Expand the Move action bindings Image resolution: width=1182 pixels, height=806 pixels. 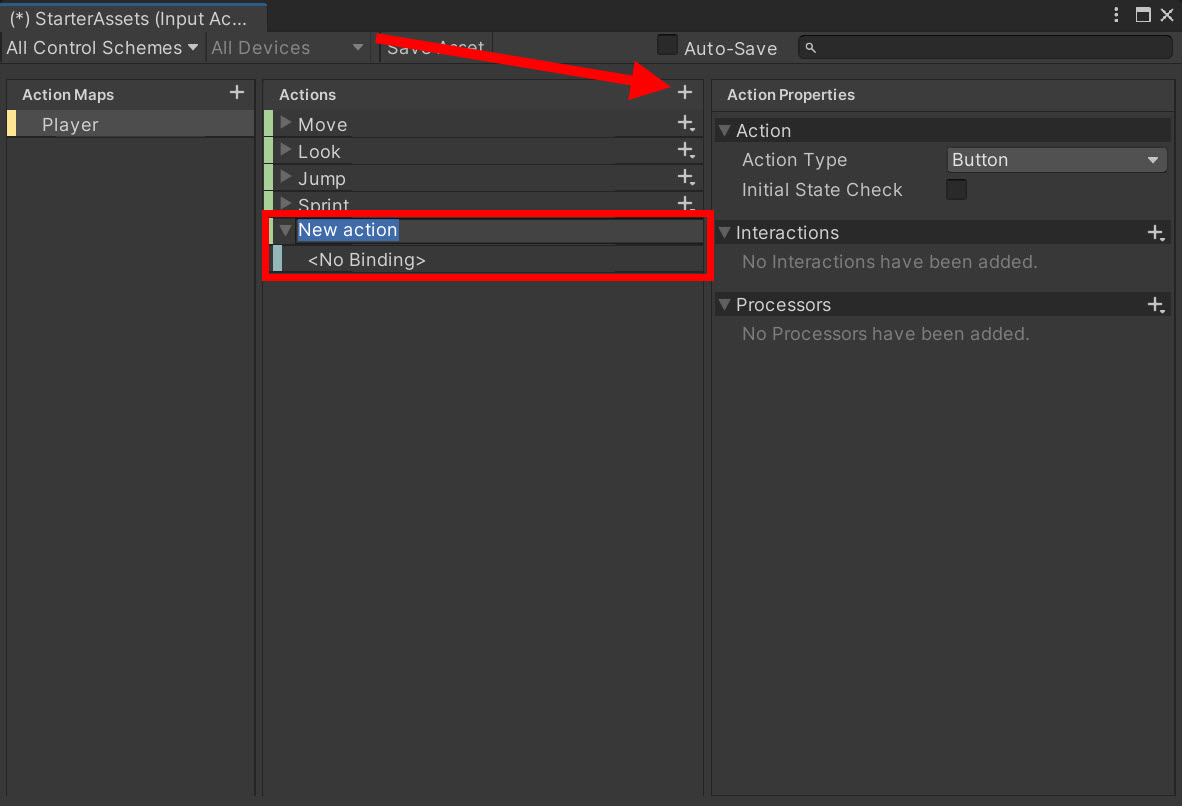[x=286, y=122]
